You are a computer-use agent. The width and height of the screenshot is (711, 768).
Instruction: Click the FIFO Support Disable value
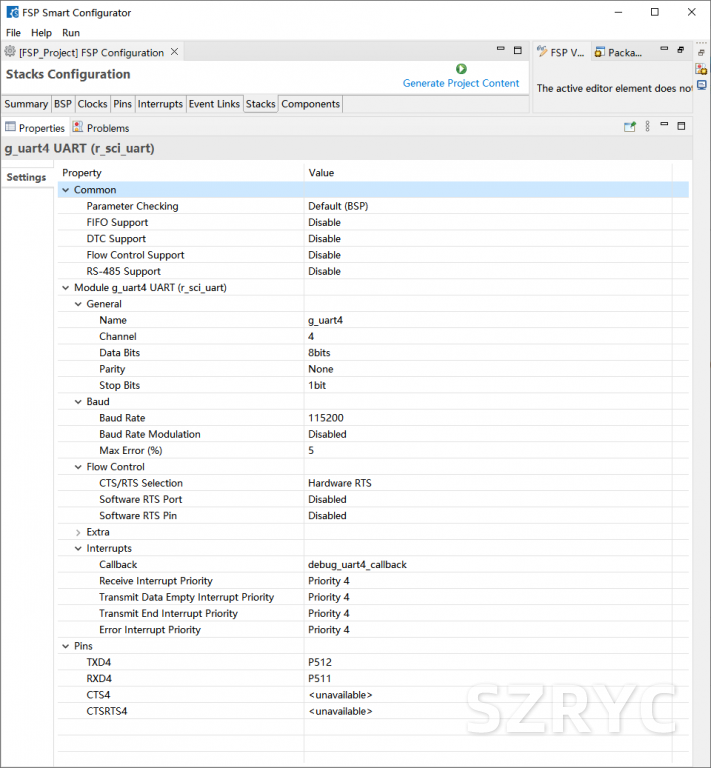324,223
